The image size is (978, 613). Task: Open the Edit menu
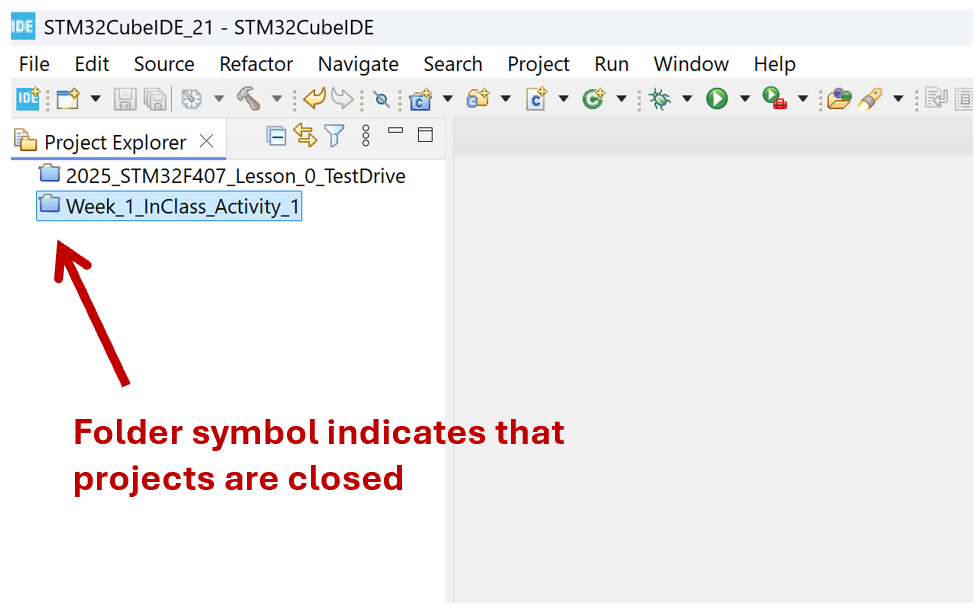point(92,64)
